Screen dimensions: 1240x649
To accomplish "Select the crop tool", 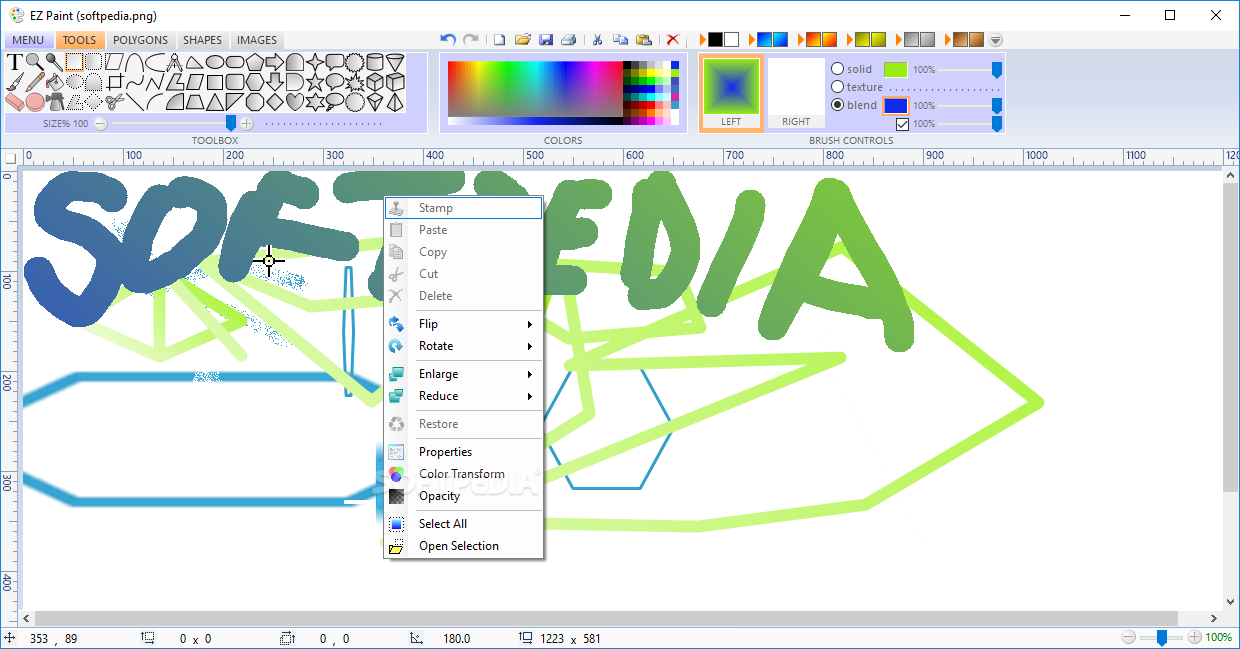I will click(114, 82).
